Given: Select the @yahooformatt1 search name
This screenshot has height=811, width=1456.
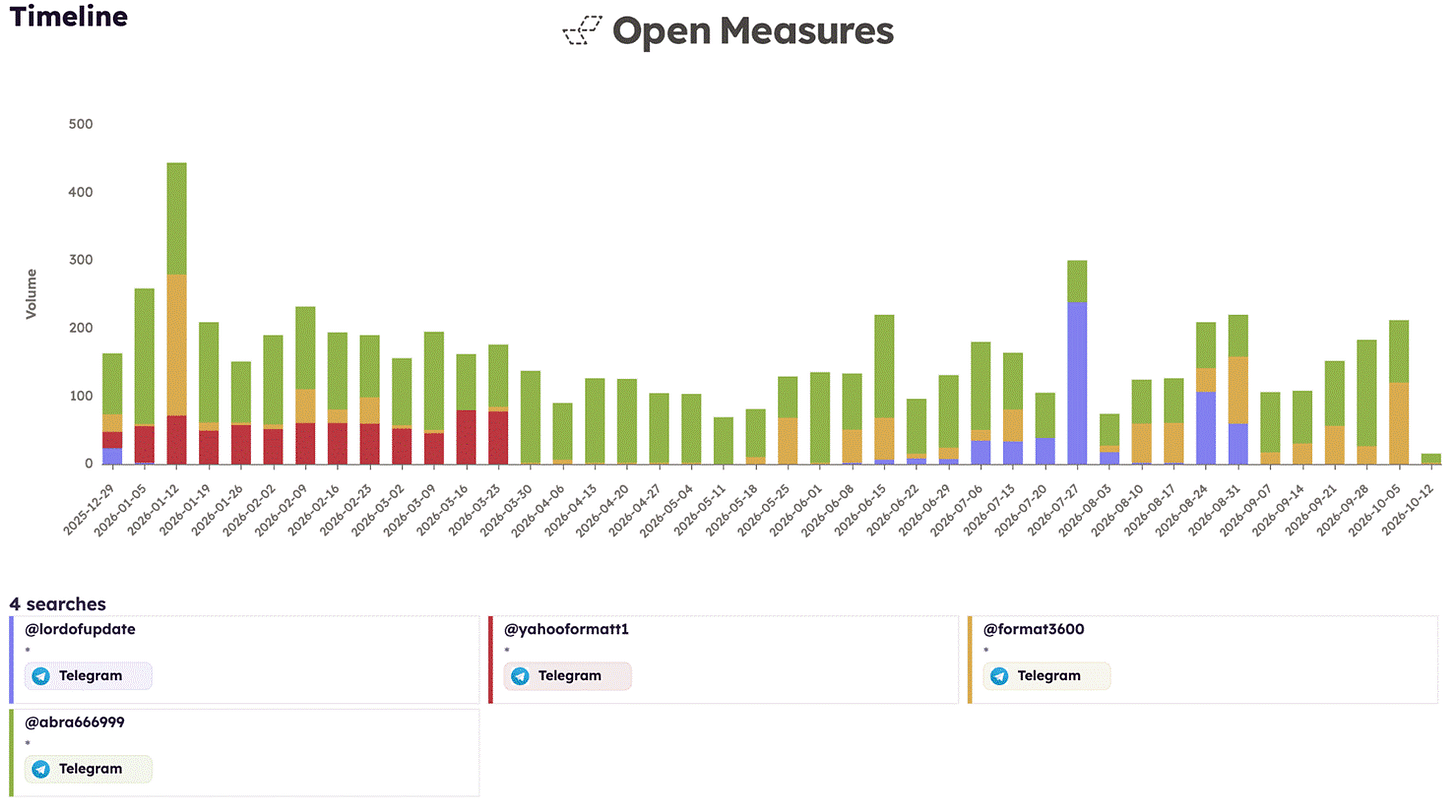Looking at the screenshot, I should (x=566, y=630).
